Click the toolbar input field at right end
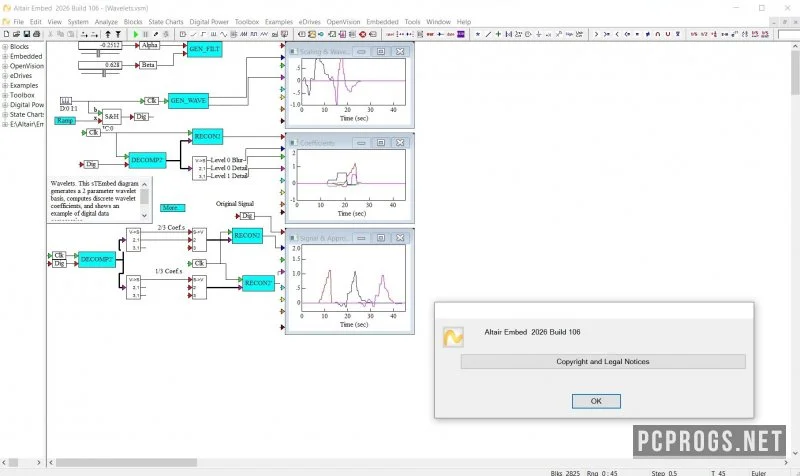 click(788, 34)
